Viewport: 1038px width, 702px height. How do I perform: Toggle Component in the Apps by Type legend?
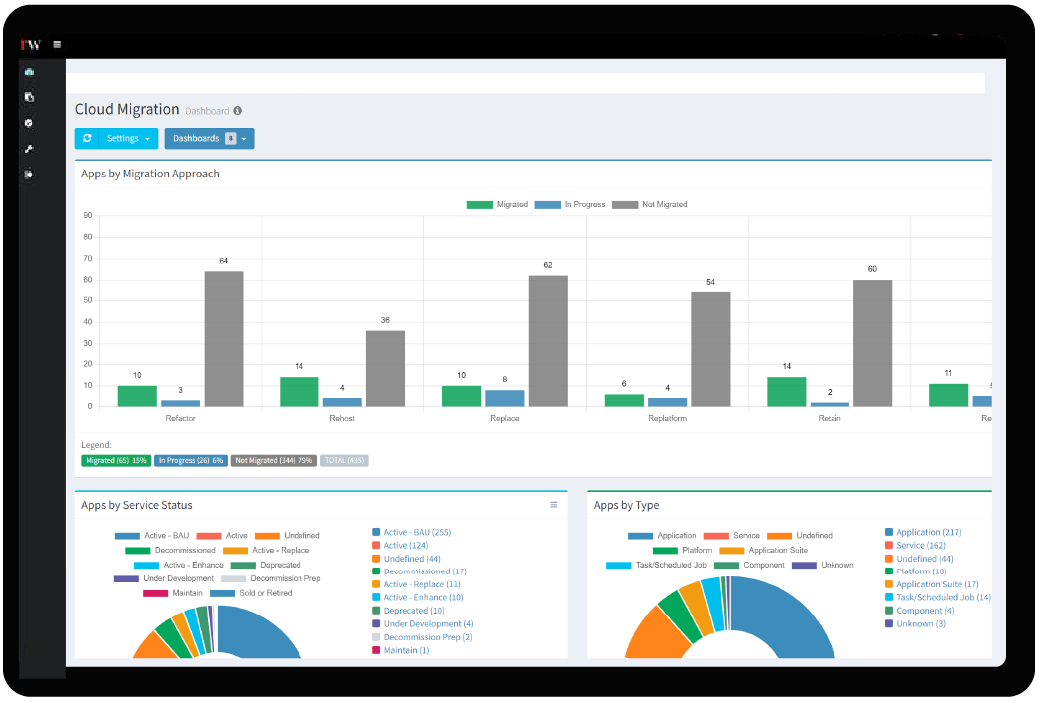pyautogui.click(x=749, y=565)
